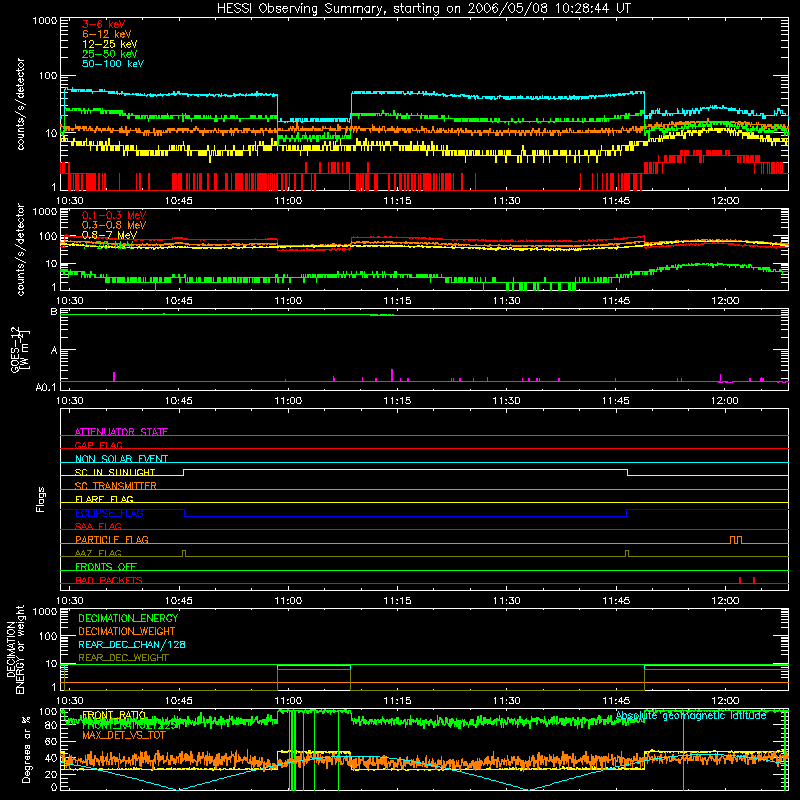Click the 12:00 label under GOES panel
Screen dimensions: 800x800
[724, 401]
